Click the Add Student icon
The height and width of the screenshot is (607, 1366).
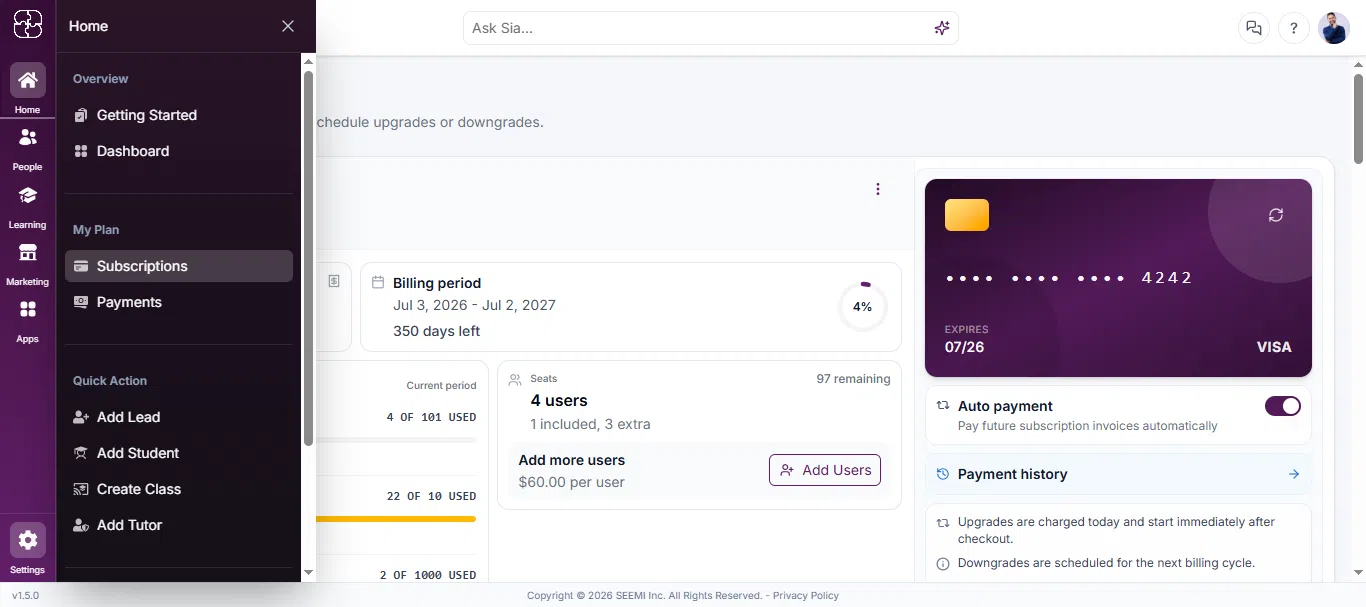pyautogui.click(x=81, y=453)
